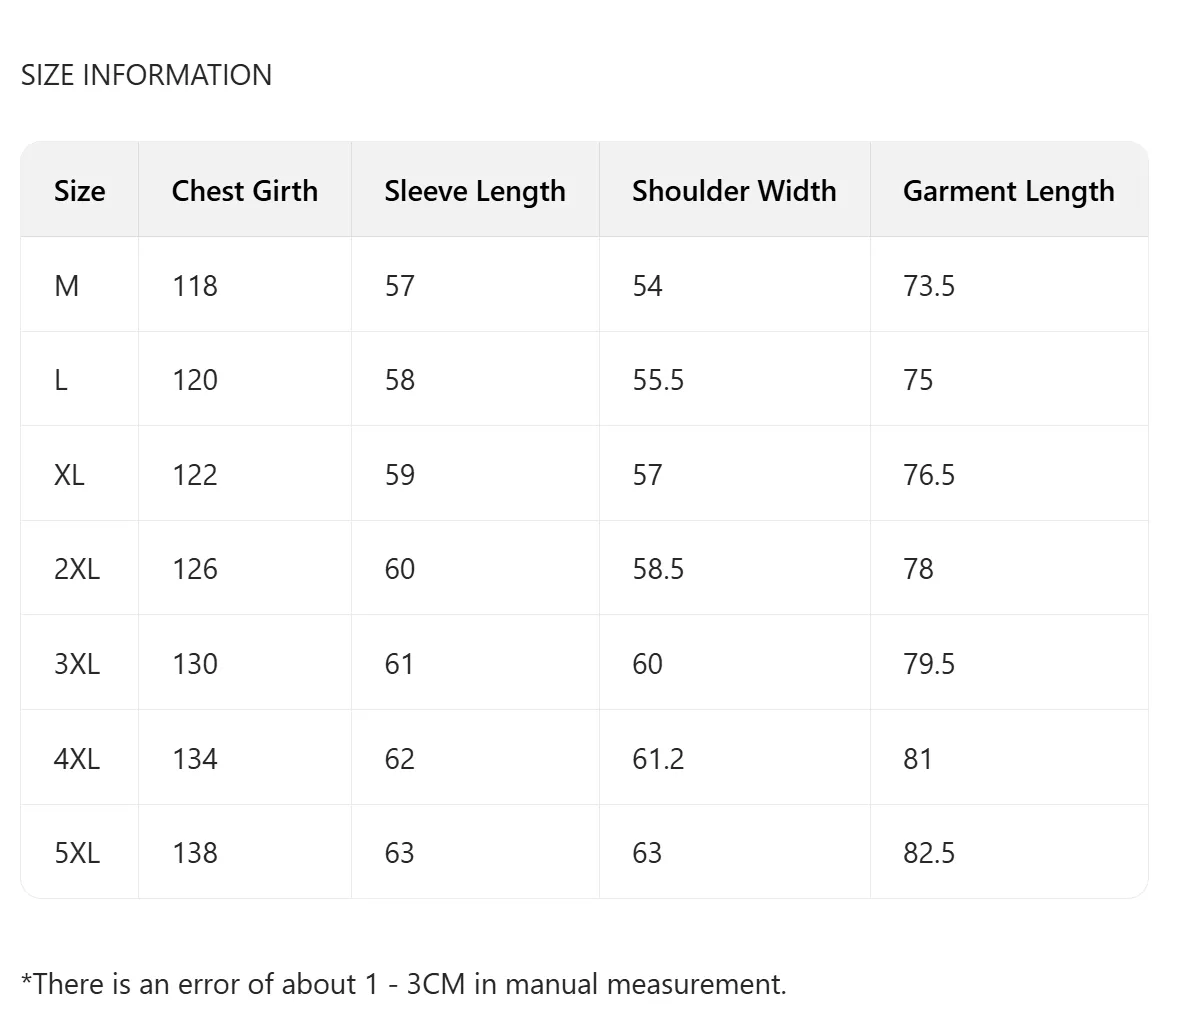The height and width of the screenshot is (1028, 1191).
Task: Click the SIZE INFORMATION heading
Action: pos(146,75)
